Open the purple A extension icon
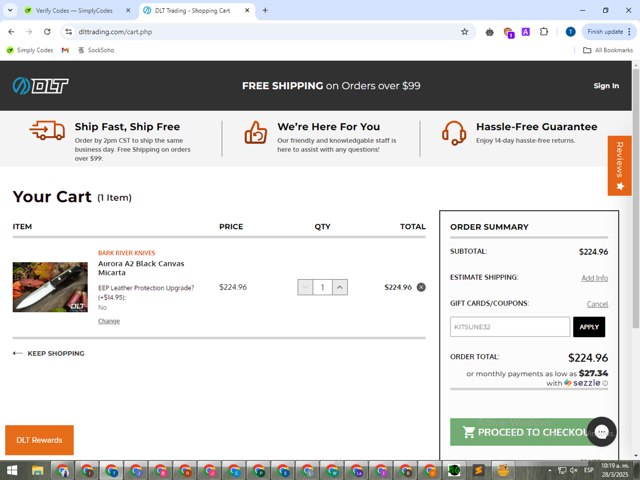This screenshot has width=640, height=480. click(x=526, y=32)
